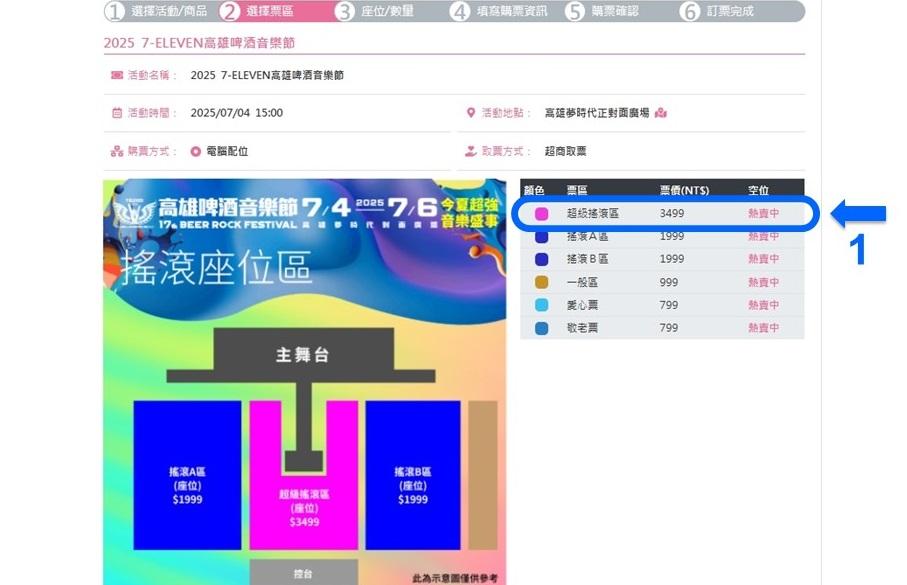The height and width of the screenshot is (585, 907).
Task: Select the 愛心票 ticket zone row
Action: click(662, 305)
